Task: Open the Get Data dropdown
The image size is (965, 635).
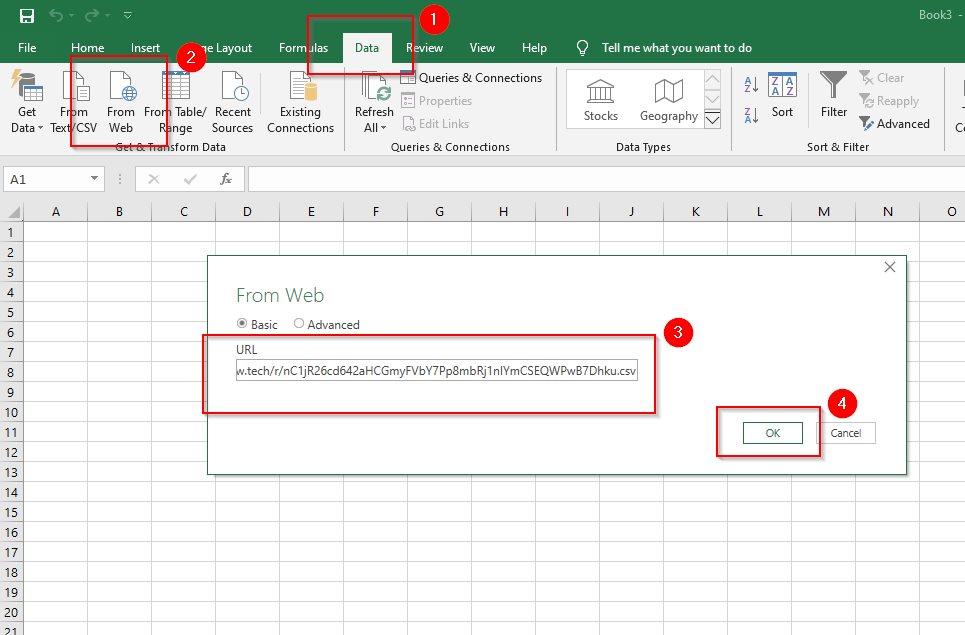Action: [x=26, y=100]
